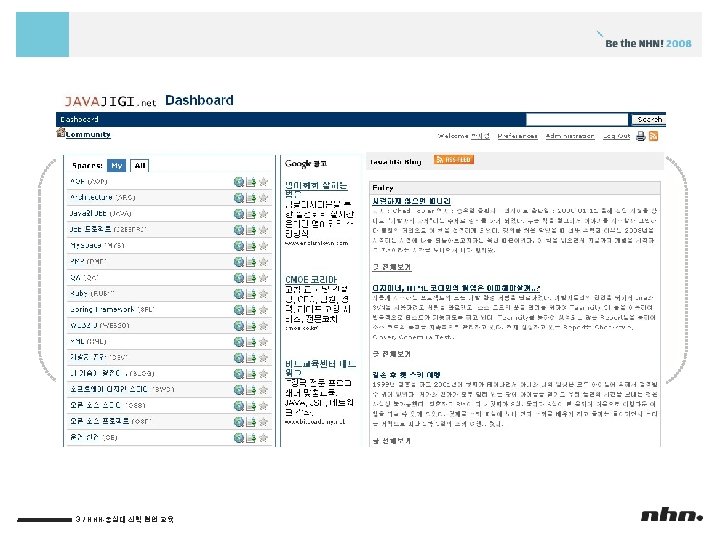
Task: Toggle the favourite star for the QA space
Action: coord(263,278)
